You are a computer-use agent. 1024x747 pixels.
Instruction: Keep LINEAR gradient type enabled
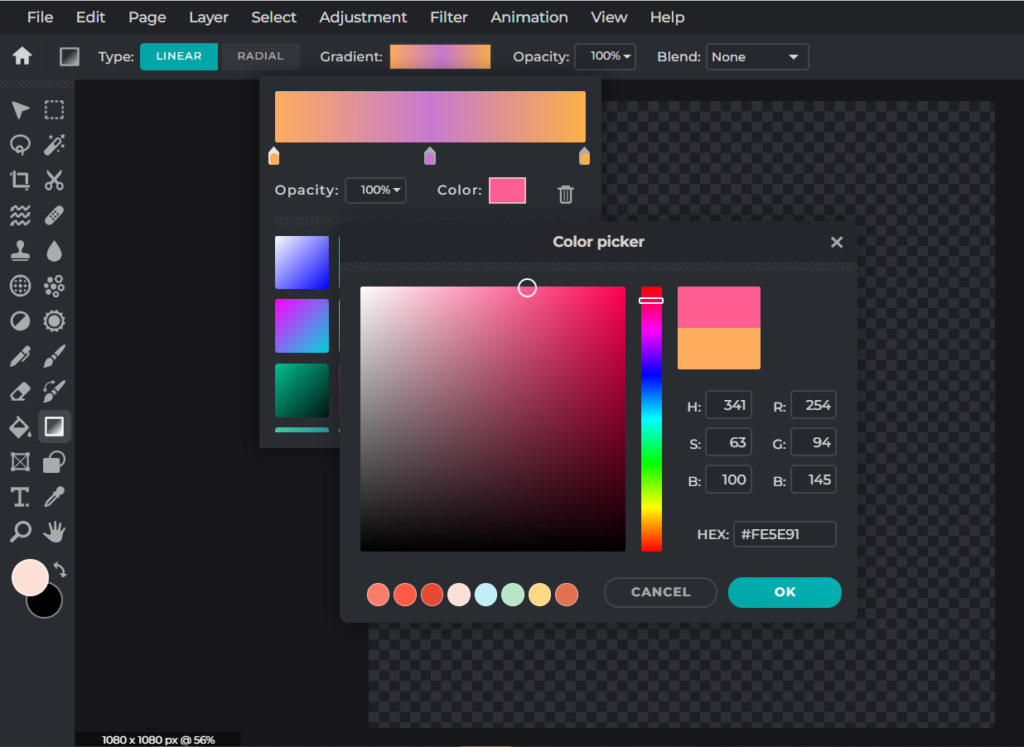(179, 56)
